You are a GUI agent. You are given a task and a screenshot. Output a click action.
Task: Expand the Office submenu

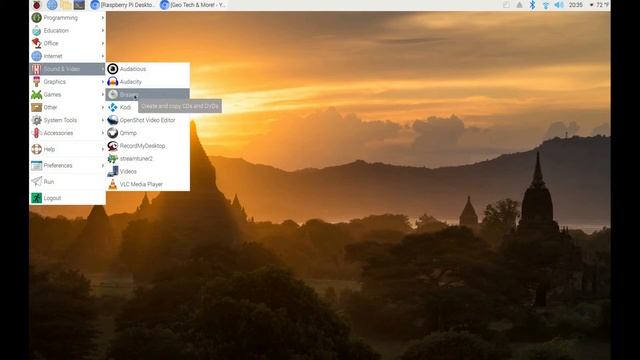click(68, 43)
